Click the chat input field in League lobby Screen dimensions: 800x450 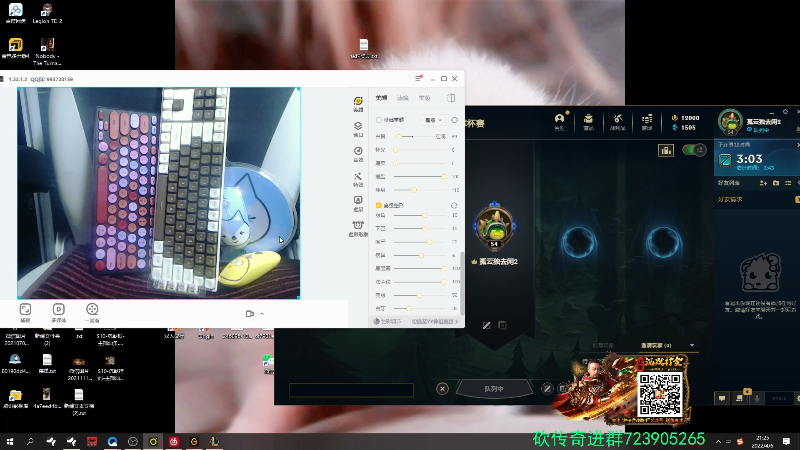point(351,390)
